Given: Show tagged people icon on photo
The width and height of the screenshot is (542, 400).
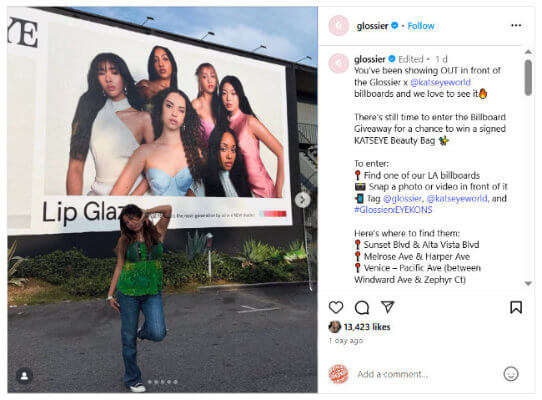Looking at the screenshot, I should (x=24, y=376).
